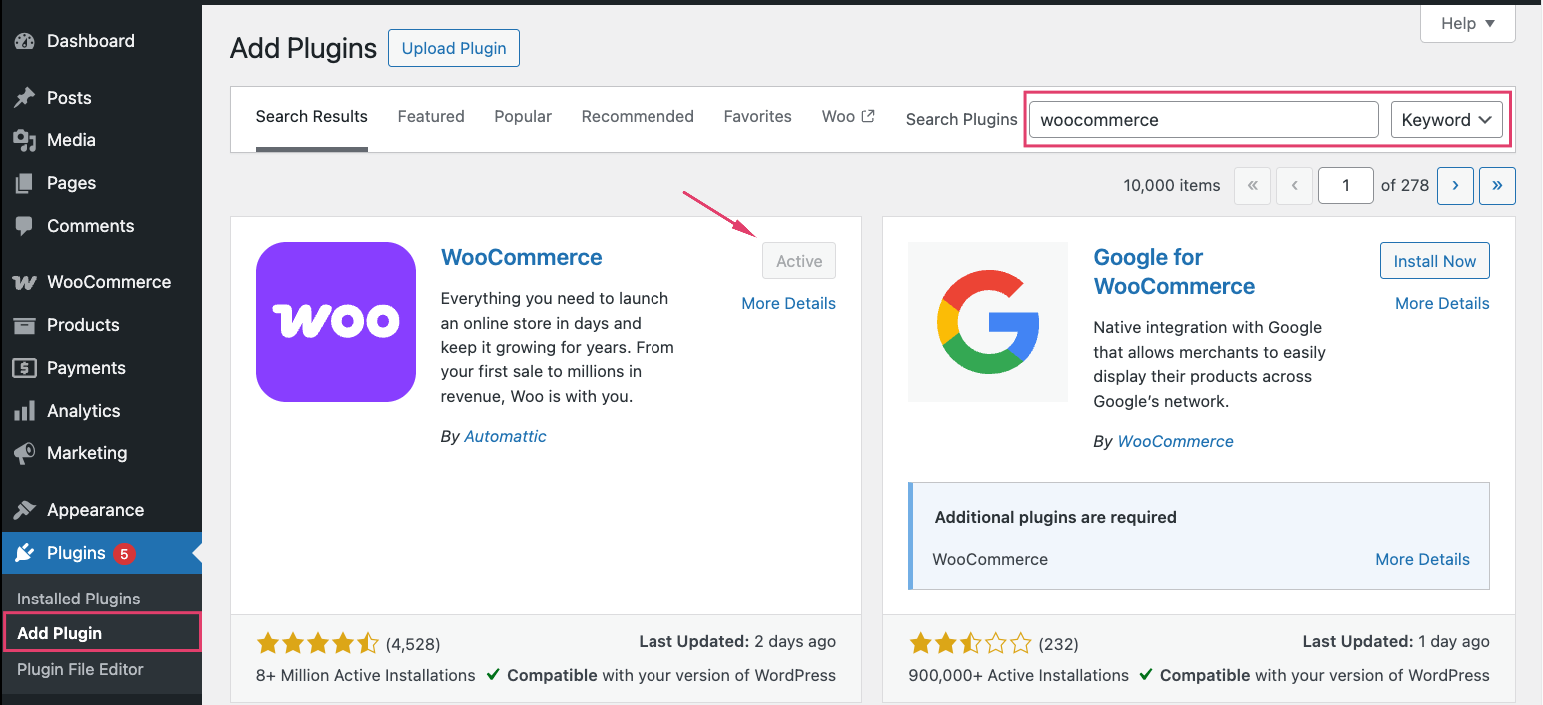Switch to Featured tab

coord(431,117)
